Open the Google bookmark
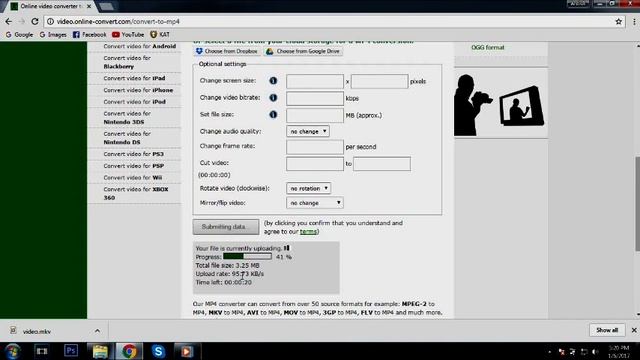 pyautogui.click(x=19, y=35)
